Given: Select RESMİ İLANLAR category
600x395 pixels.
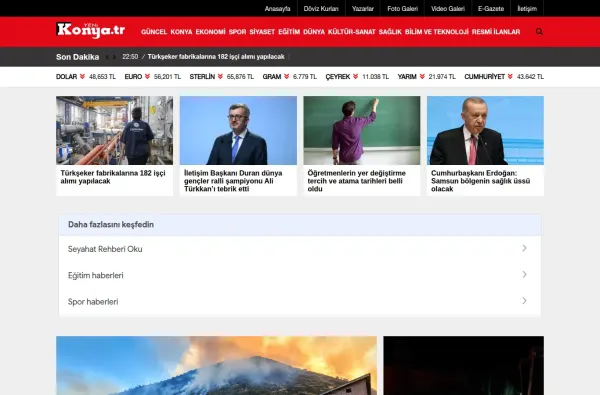Looking at the screenshot, I should [x=496, y=32].
